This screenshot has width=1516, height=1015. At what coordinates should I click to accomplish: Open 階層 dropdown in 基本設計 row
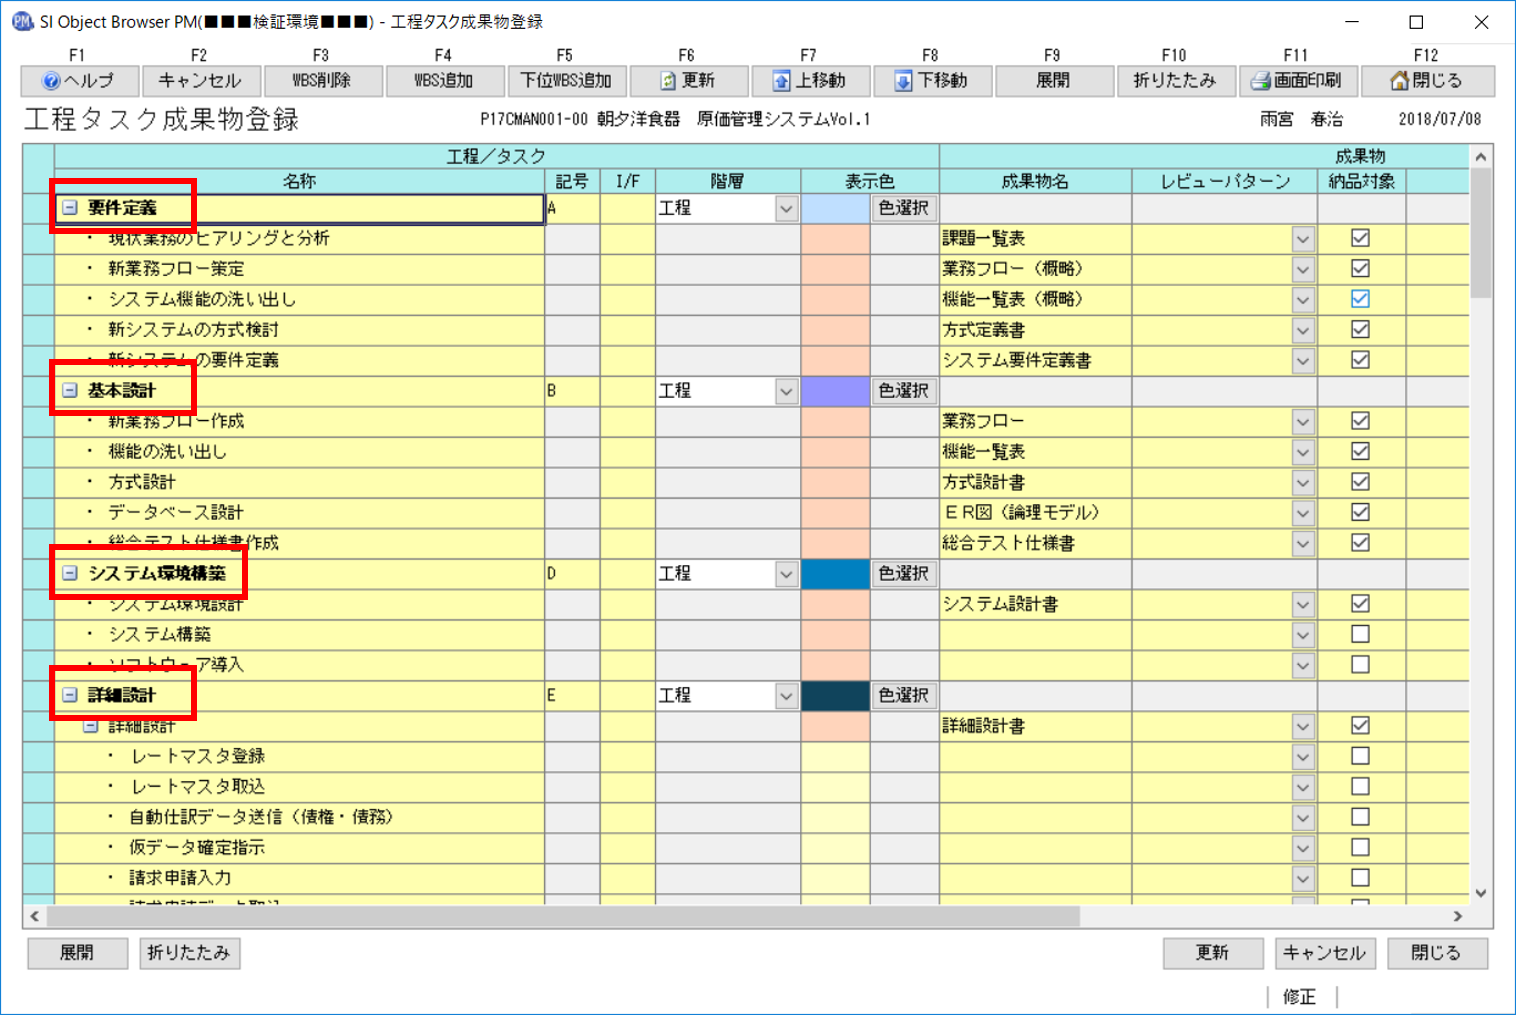tap(786, 391)
